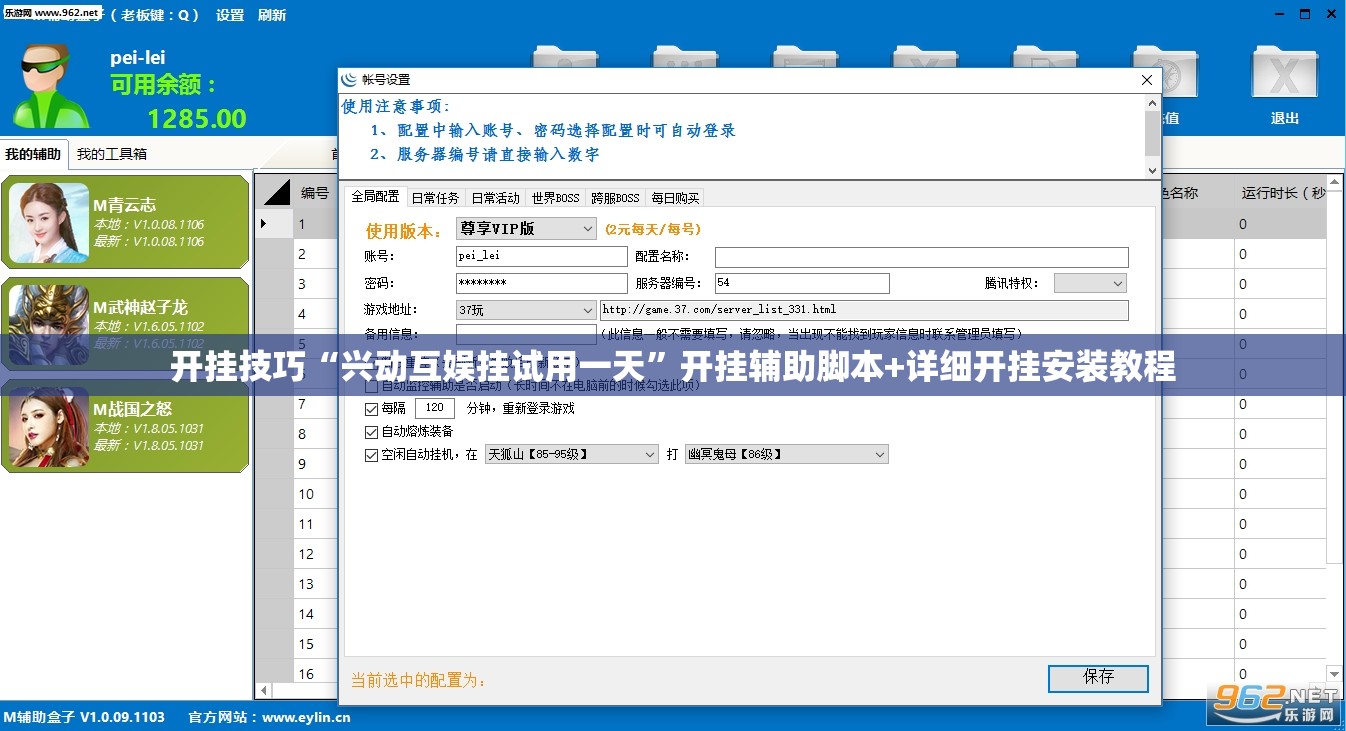This screenshot has width=1346, height=731.
Task: Switch to the 每日购买 tab
Action: tap(675, 198)
